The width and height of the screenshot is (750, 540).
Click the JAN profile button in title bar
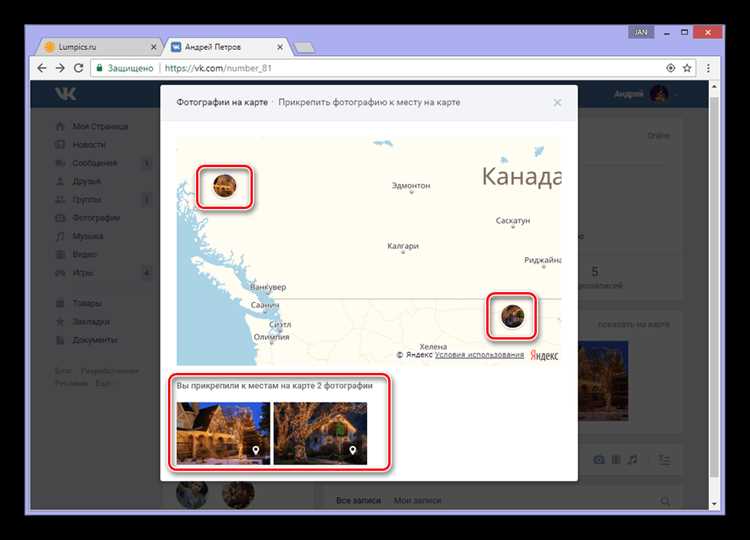(641, 32)
